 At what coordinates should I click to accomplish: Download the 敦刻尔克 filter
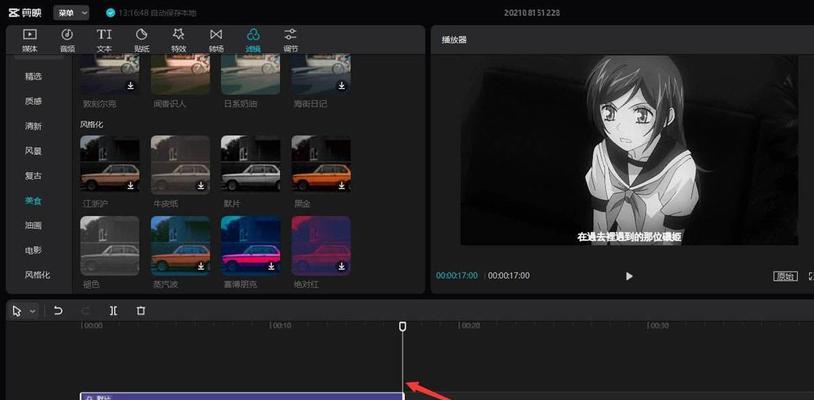pyautogui.click(x=131, y=86)
